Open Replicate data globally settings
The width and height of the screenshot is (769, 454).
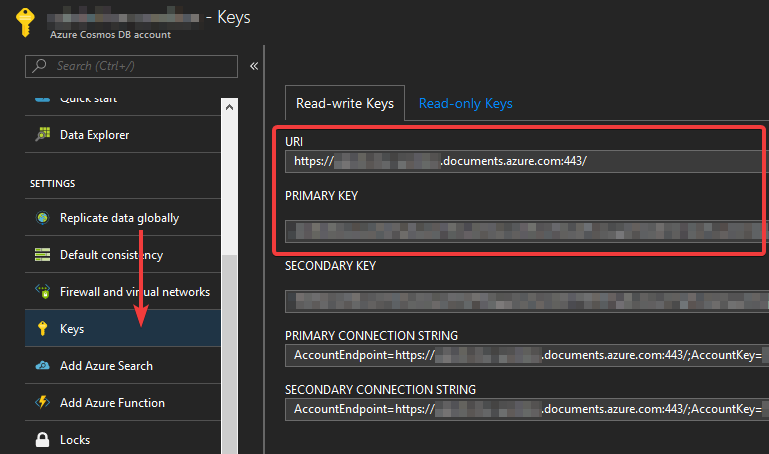tap(123, 218)
